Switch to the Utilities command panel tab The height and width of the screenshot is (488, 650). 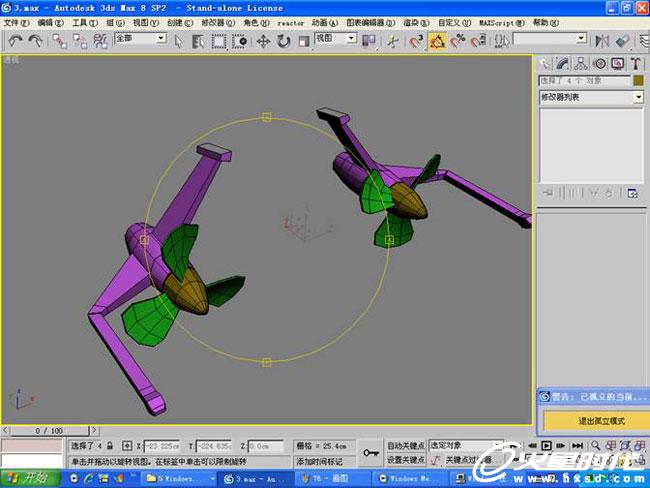(636, 63)
